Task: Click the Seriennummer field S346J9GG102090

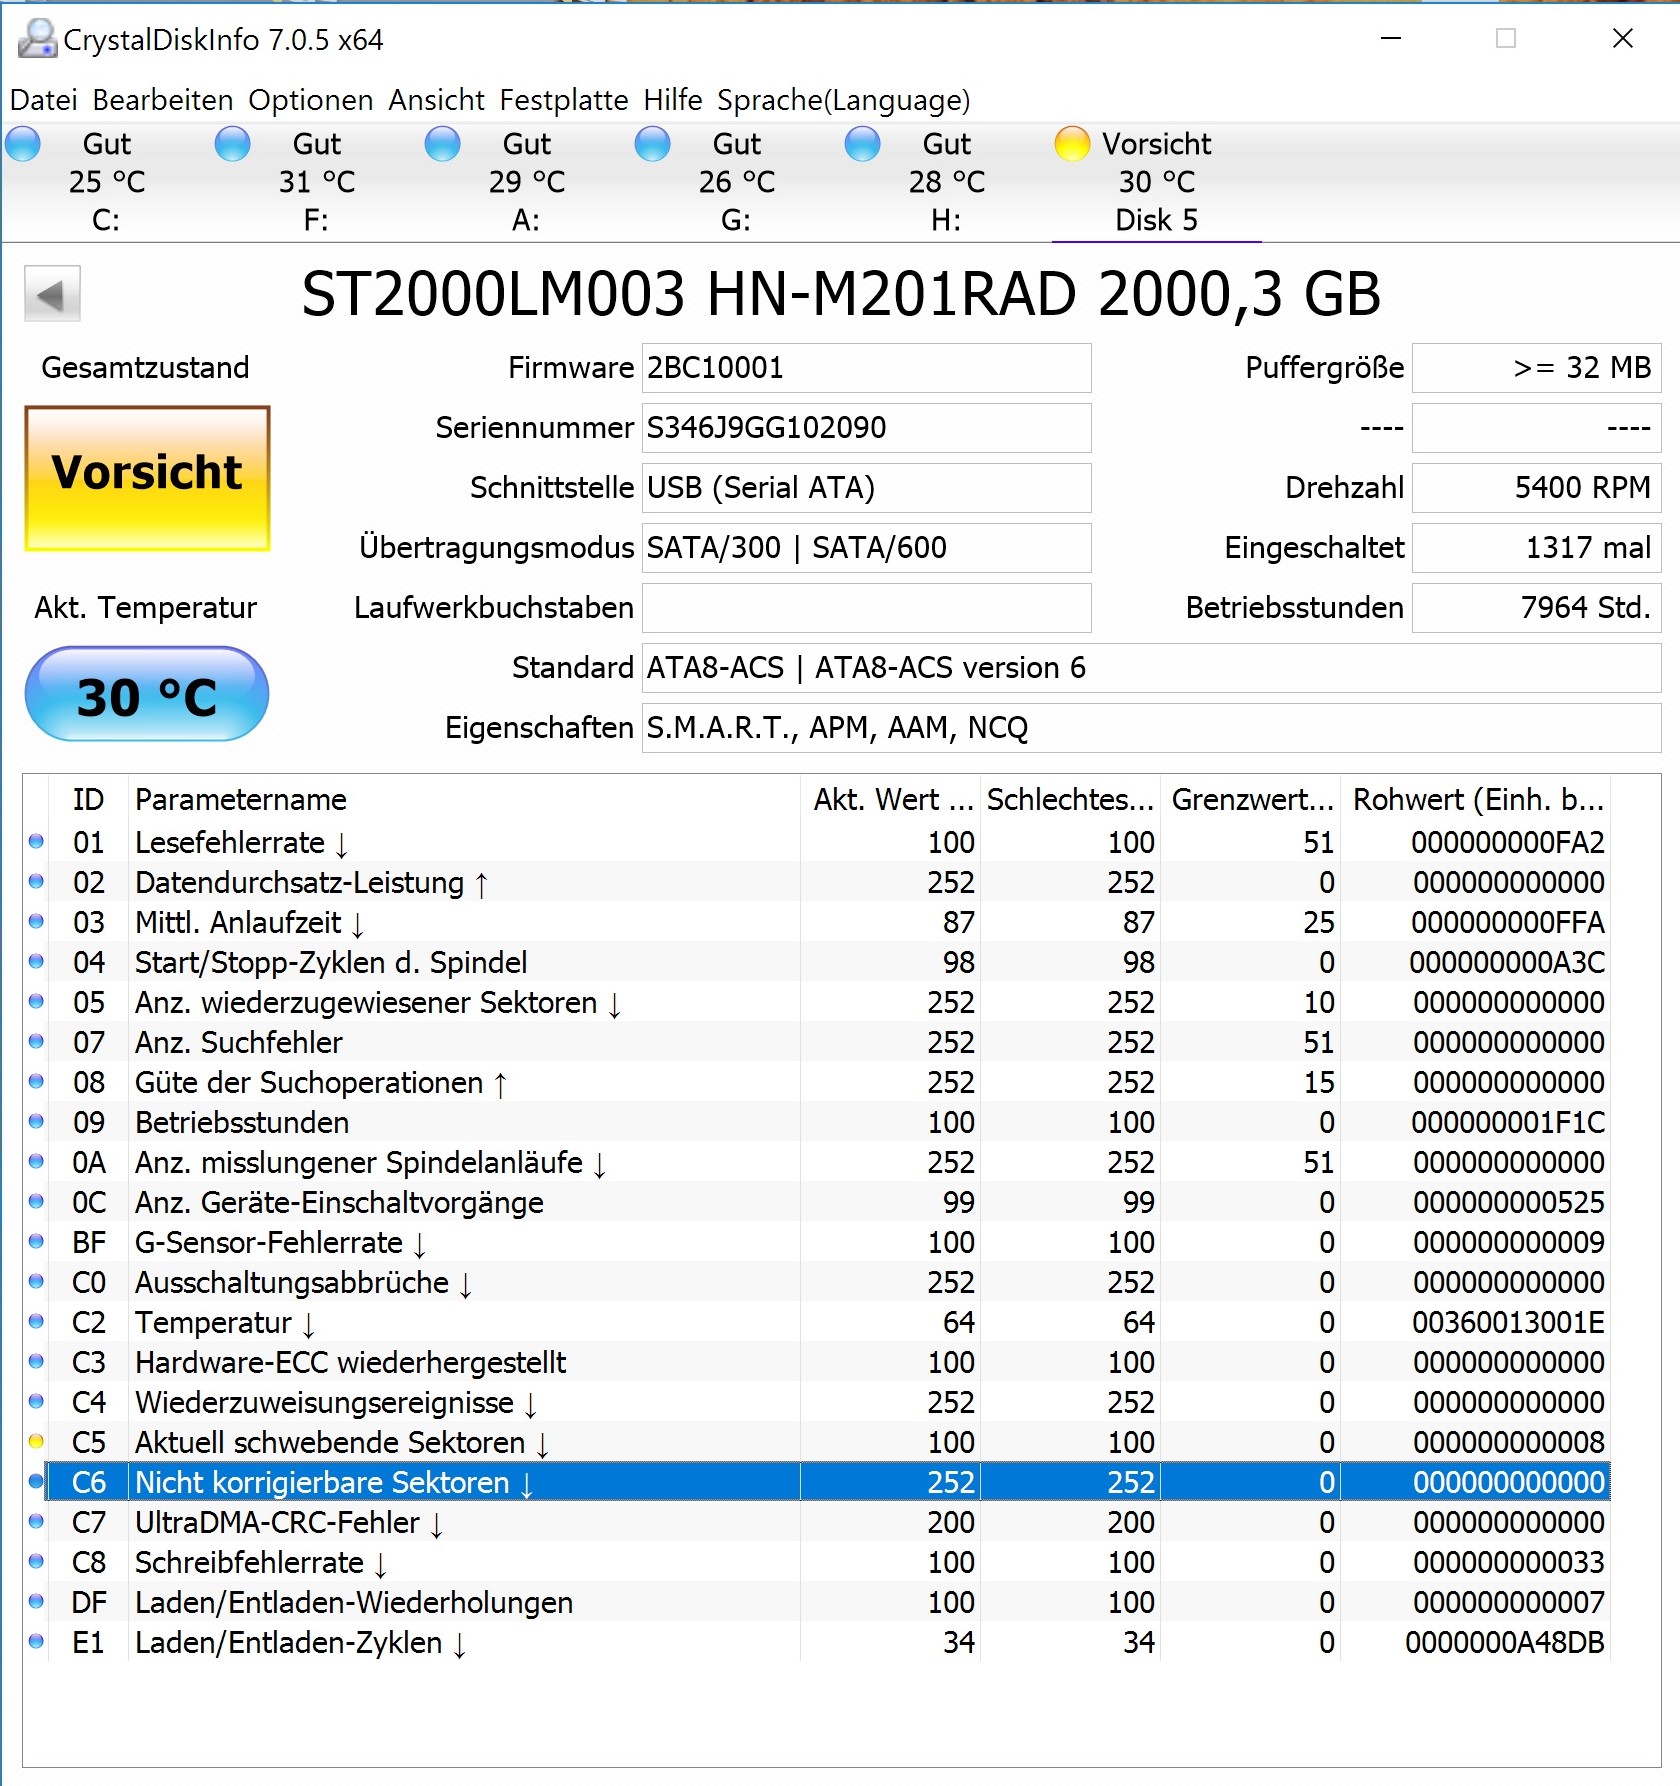Action: coord(866,428)
